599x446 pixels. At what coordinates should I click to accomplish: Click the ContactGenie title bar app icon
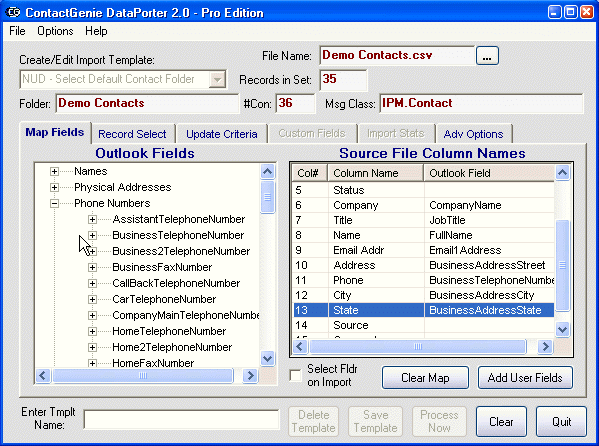point(13,12)
